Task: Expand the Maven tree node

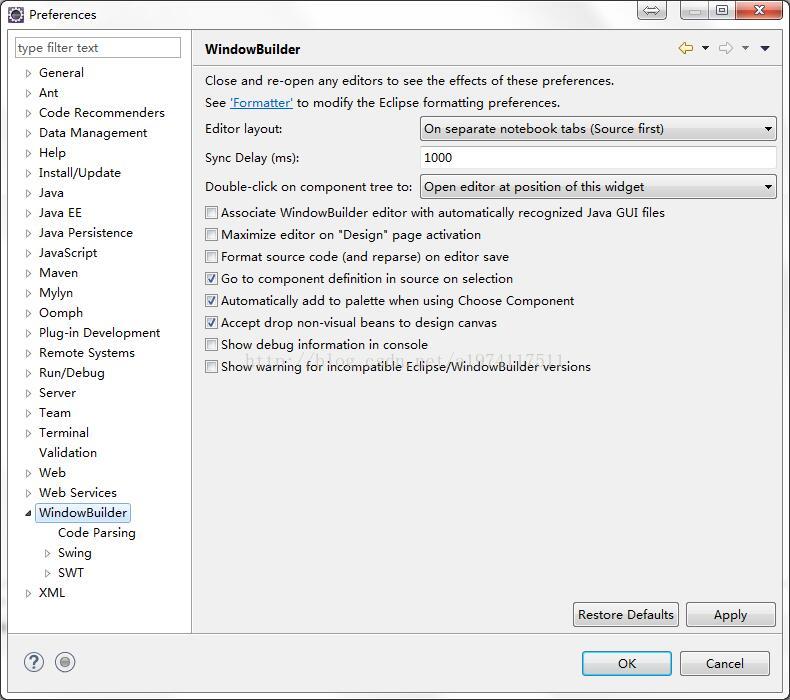Action: (28, 273)
